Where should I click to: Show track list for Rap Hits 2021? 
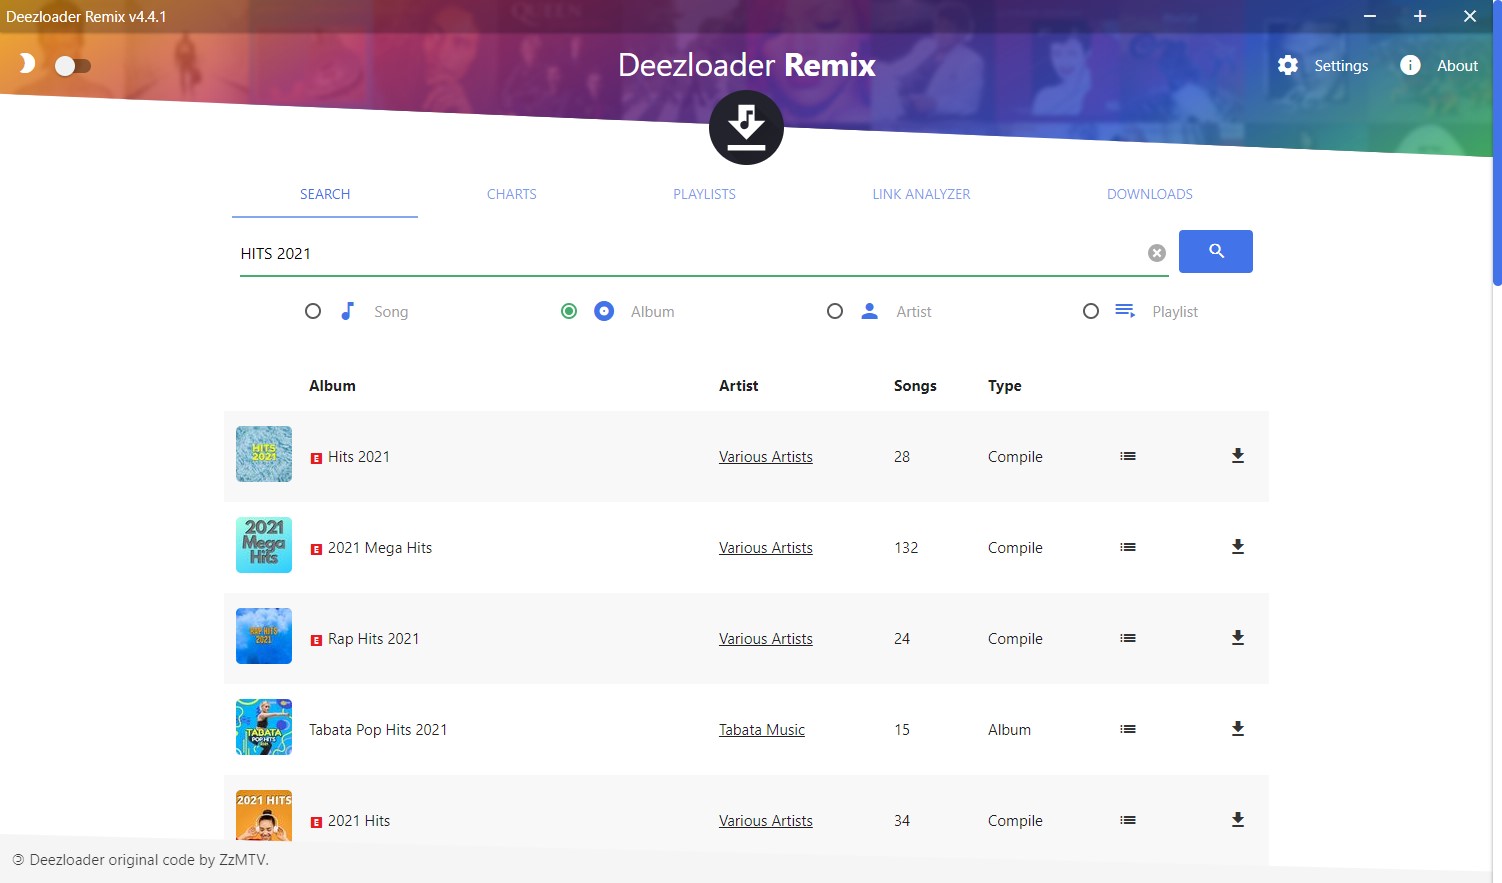click(x=1128, y=638)
